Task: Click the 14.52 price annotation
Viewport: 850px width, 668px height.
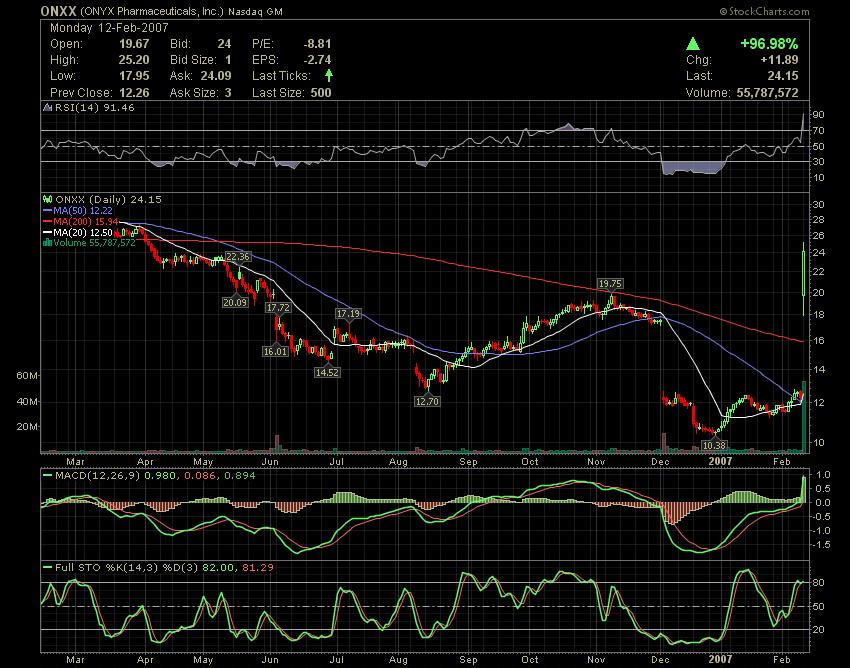Action: point(327,372)
